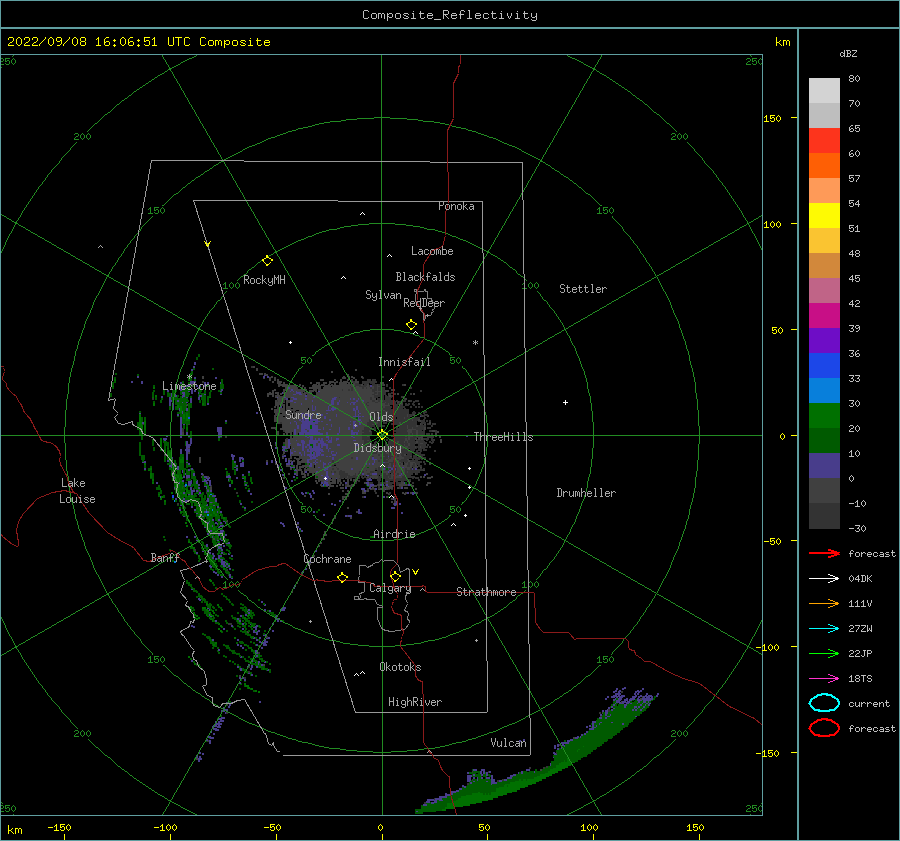Click the Lake Louise label
This screenshot has height=841, width=900.
click(77, 491)
